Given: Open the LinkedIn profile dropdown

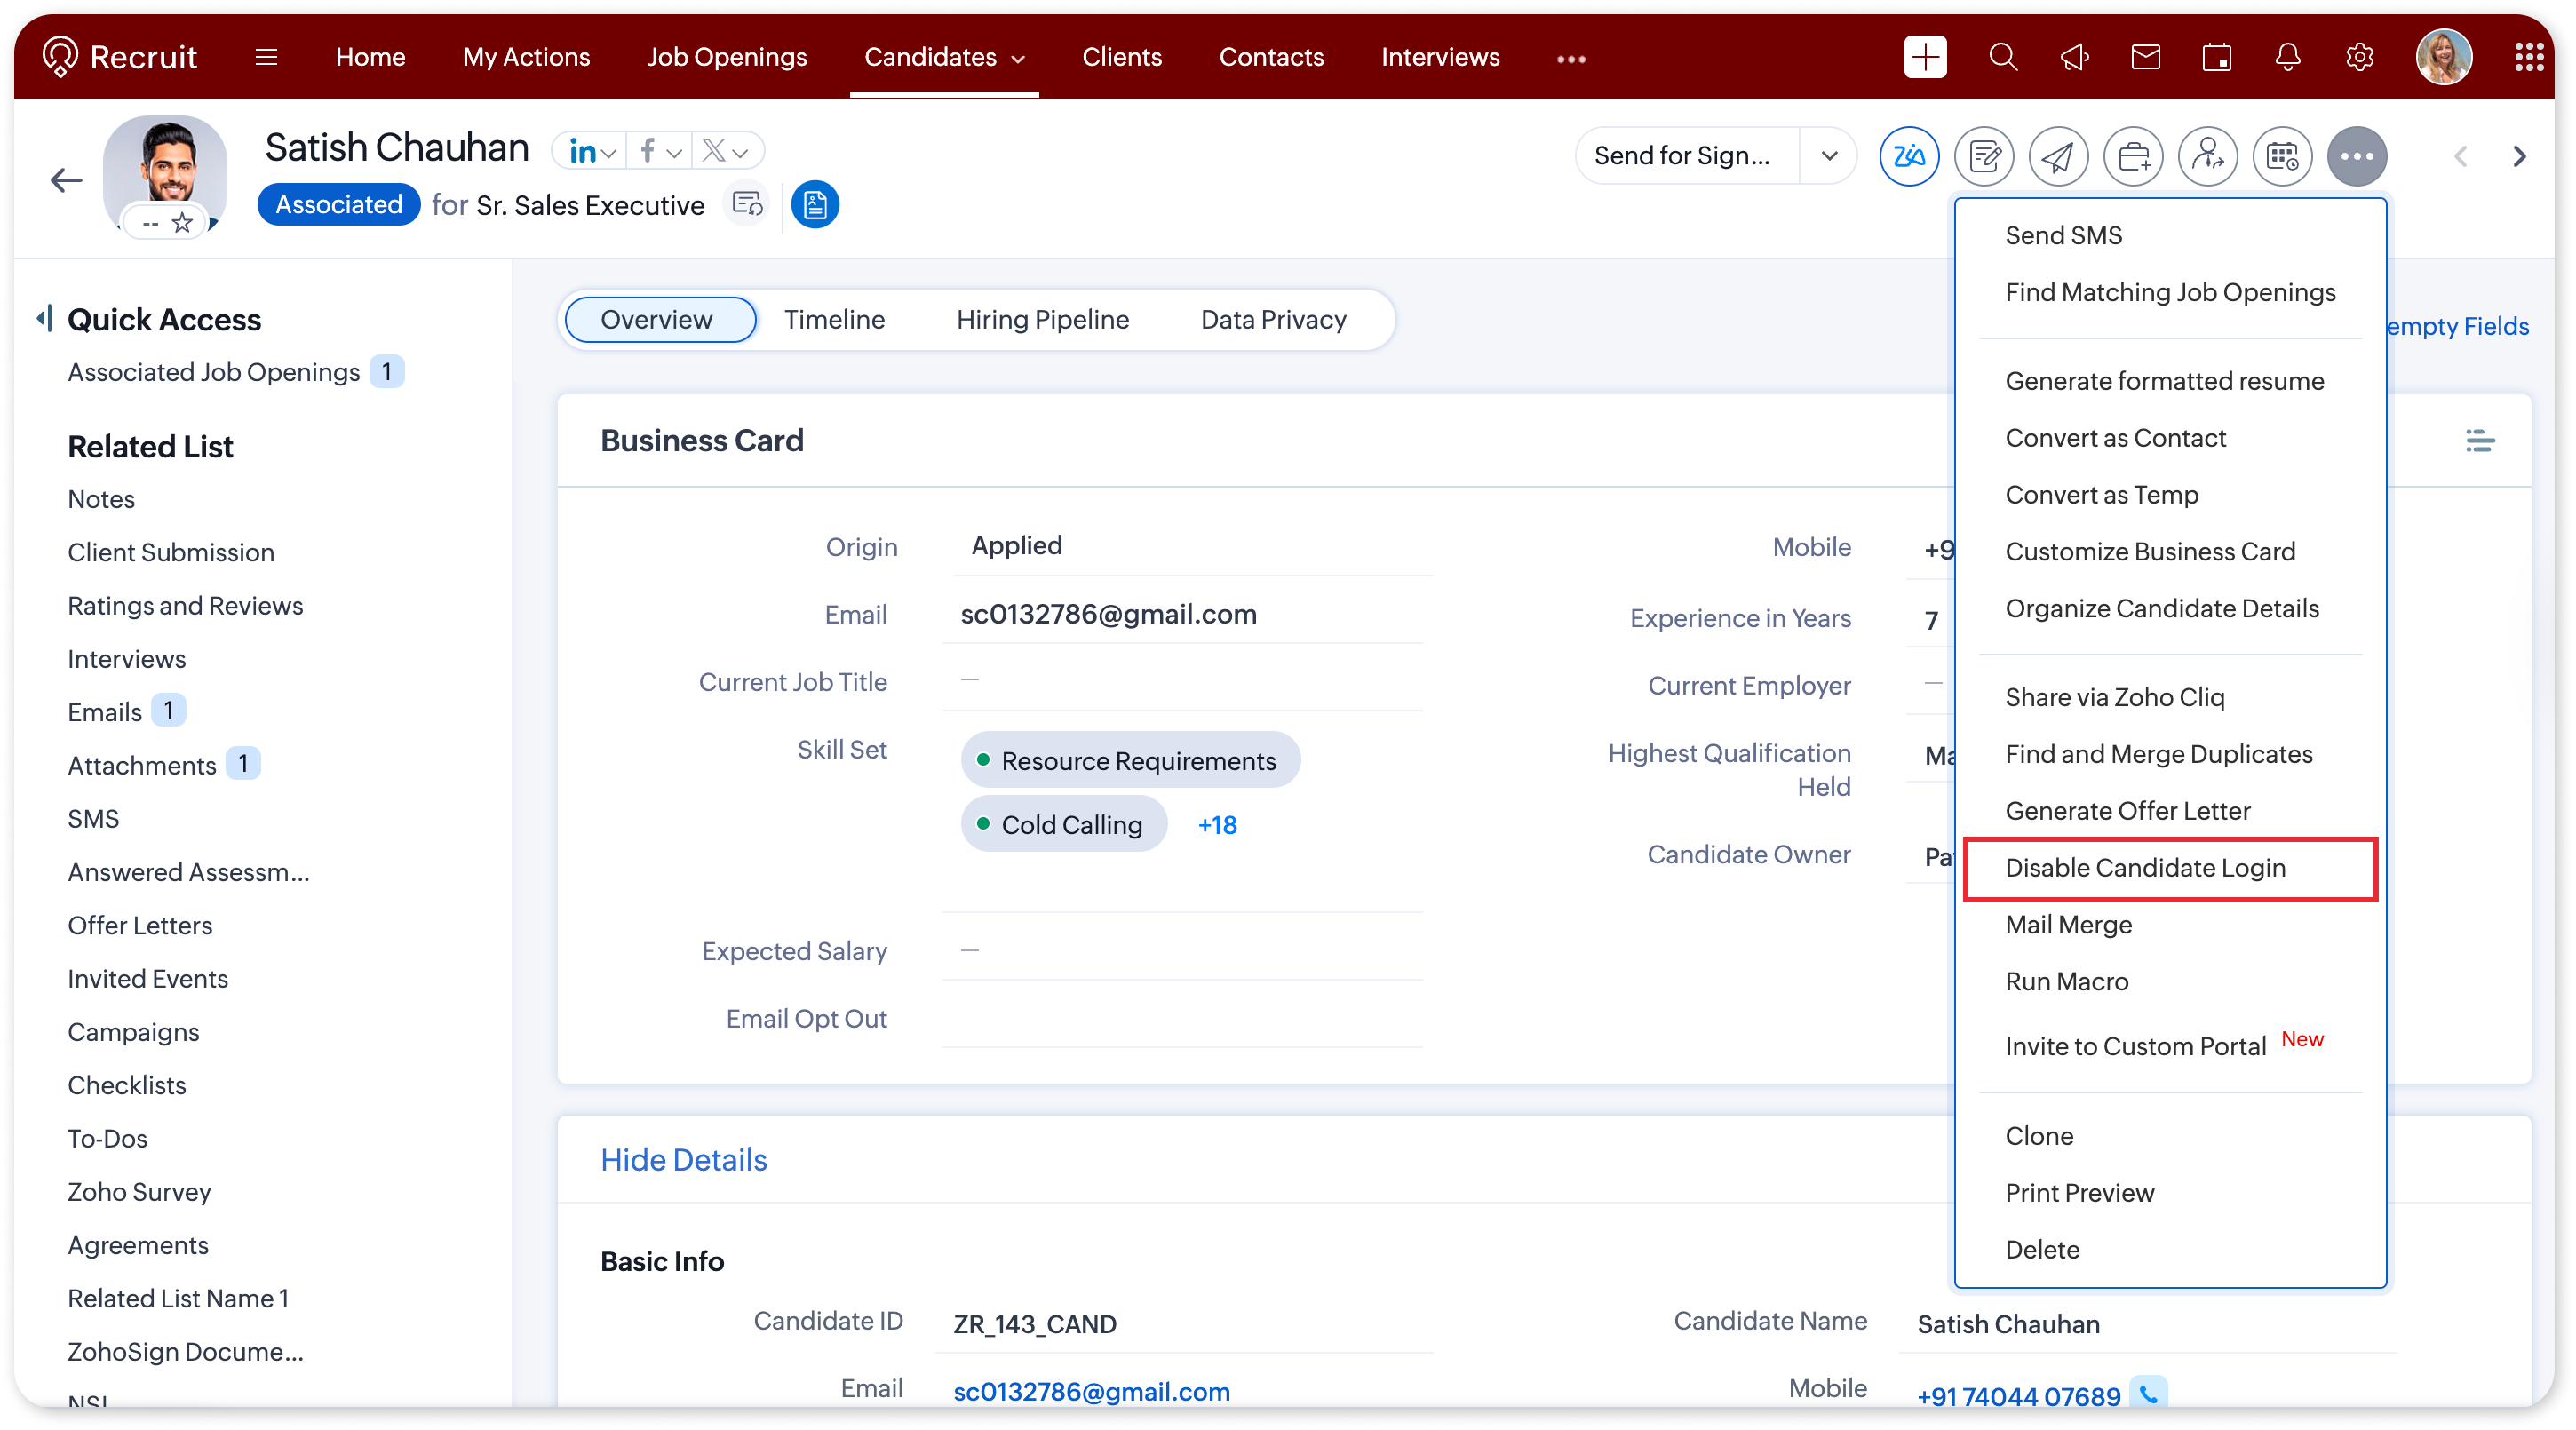Looking at the screenshot, I should [591, 151].
